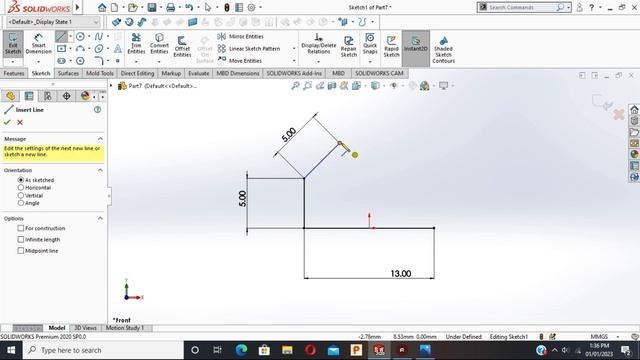
Task: Open Microsoft Edge from the taskbar
Action: pos(241,350)
